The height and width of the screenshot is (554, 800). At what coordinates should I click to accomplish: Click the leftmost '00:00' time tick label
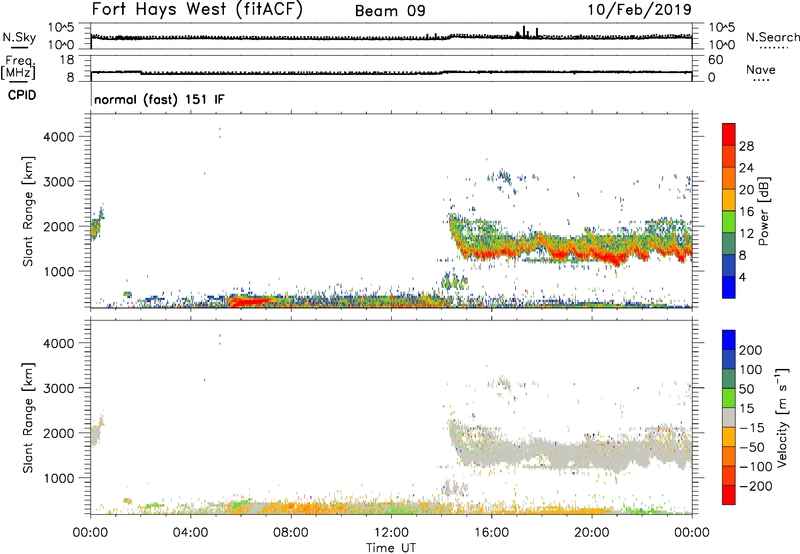(x=91, y=533)
